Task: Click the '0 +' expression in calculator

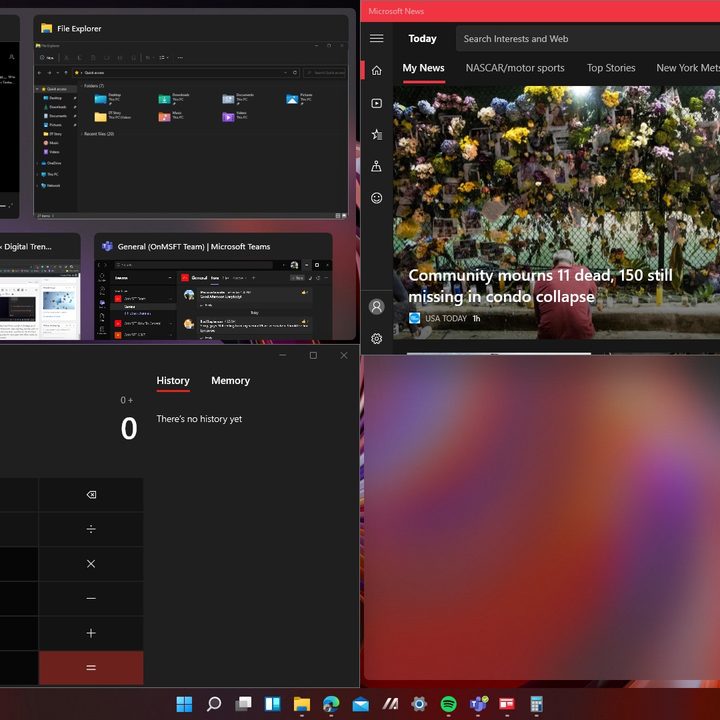Action: tap(127, 400)
